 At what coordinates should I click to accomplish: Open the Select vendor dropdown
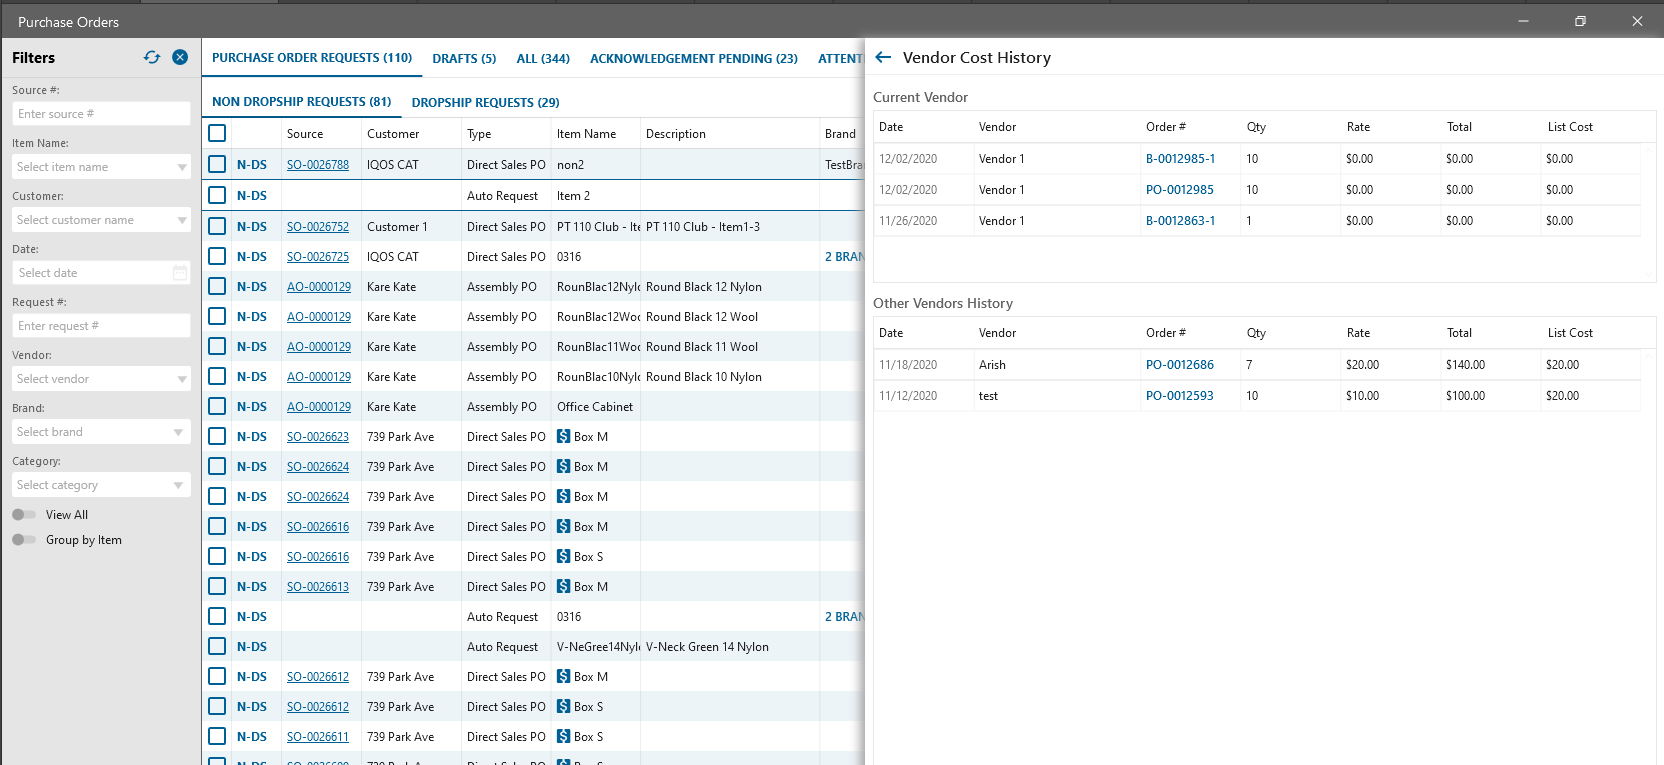(181, 379)
